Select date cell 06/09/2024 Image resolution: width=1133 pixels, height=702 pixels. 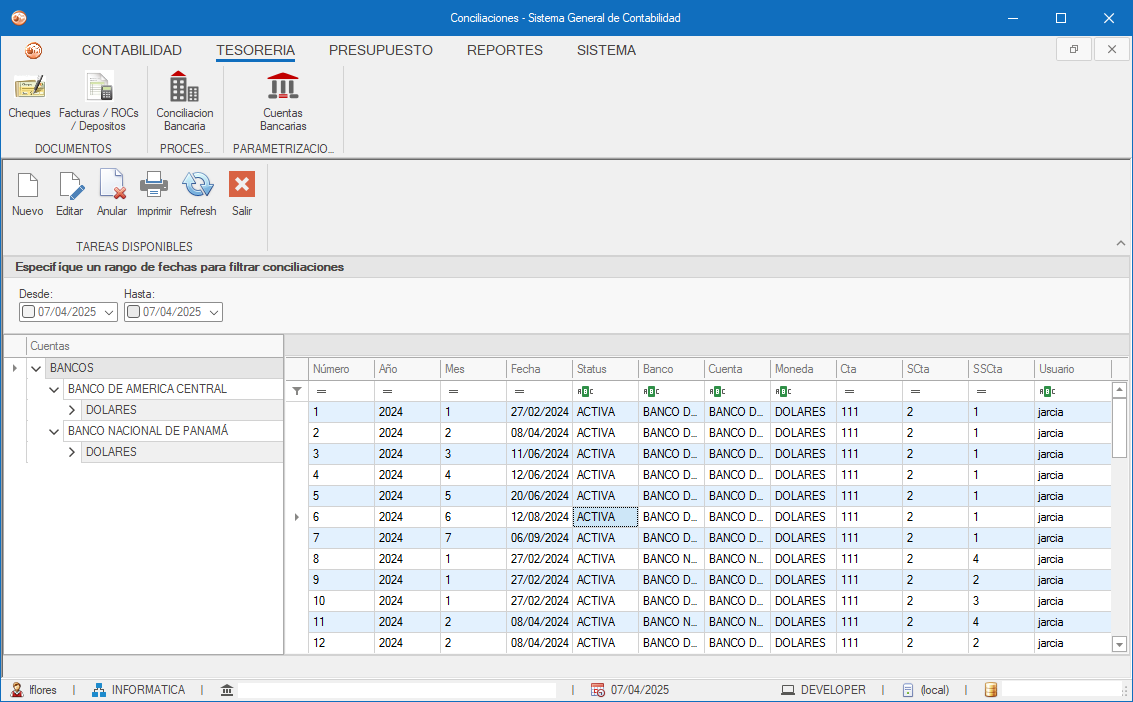(539, 538)
